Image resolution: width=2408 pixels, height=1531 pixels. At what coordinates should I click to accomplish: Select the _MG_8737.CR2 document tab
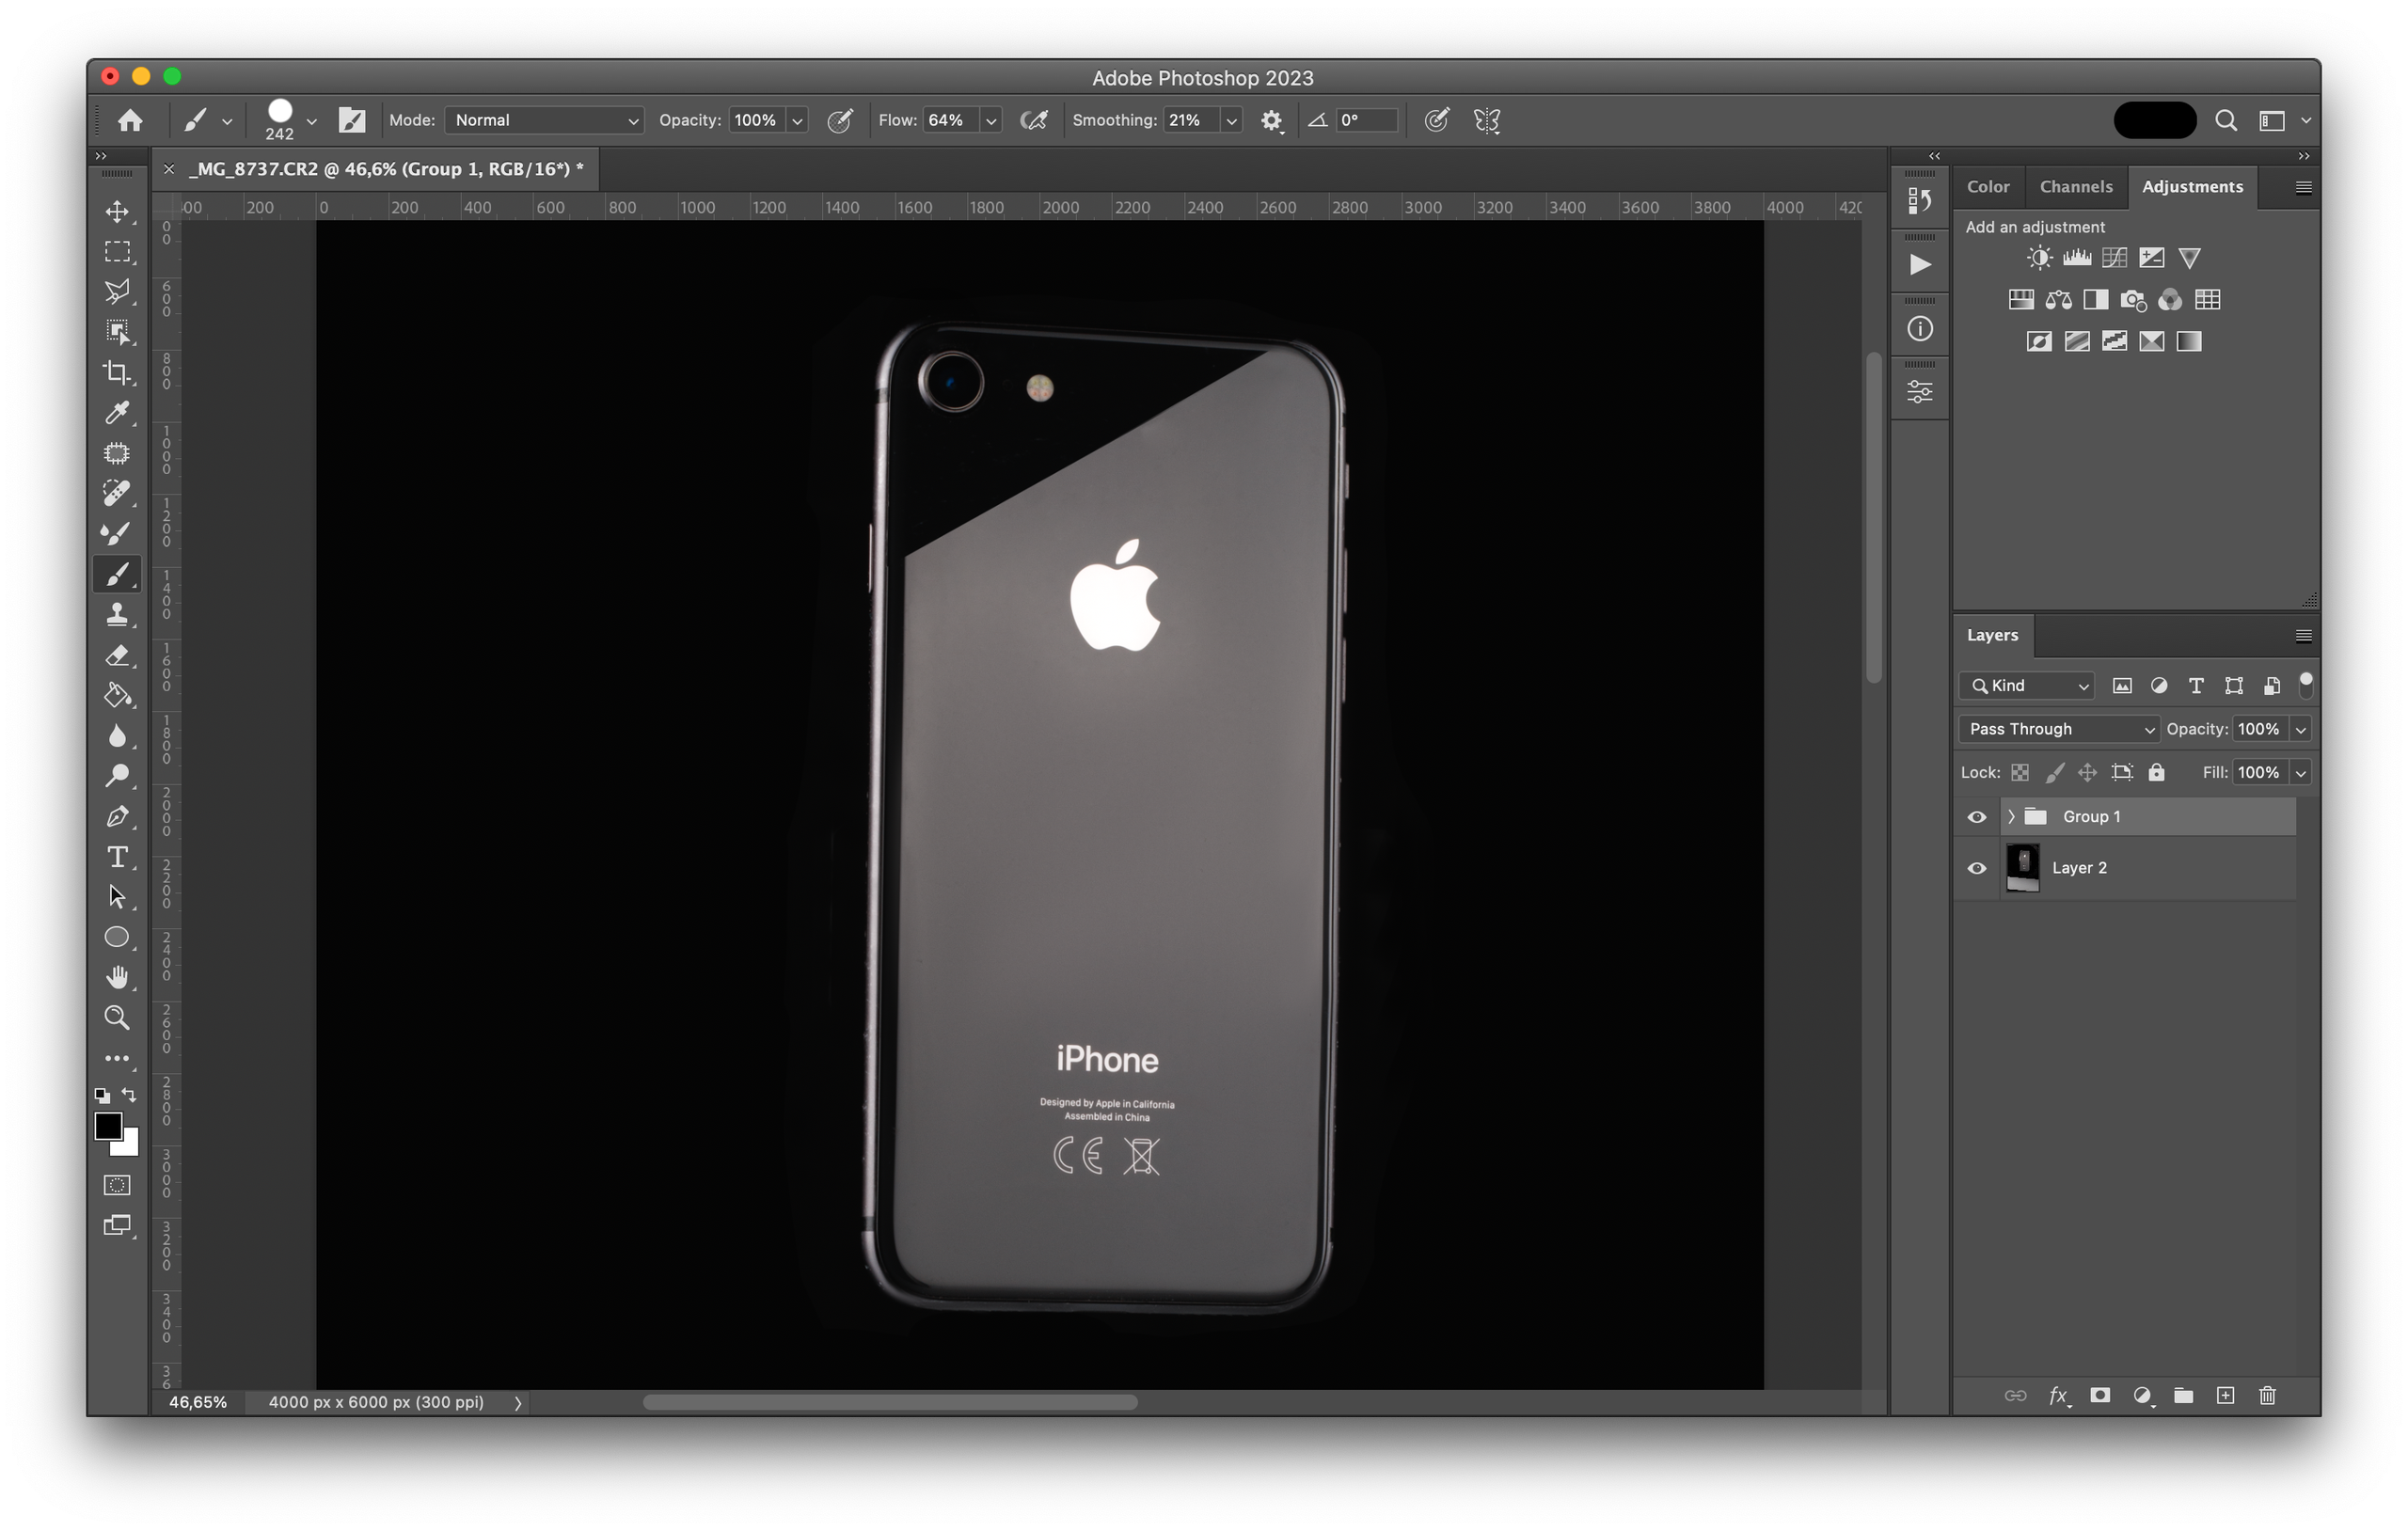click(386, 169)
